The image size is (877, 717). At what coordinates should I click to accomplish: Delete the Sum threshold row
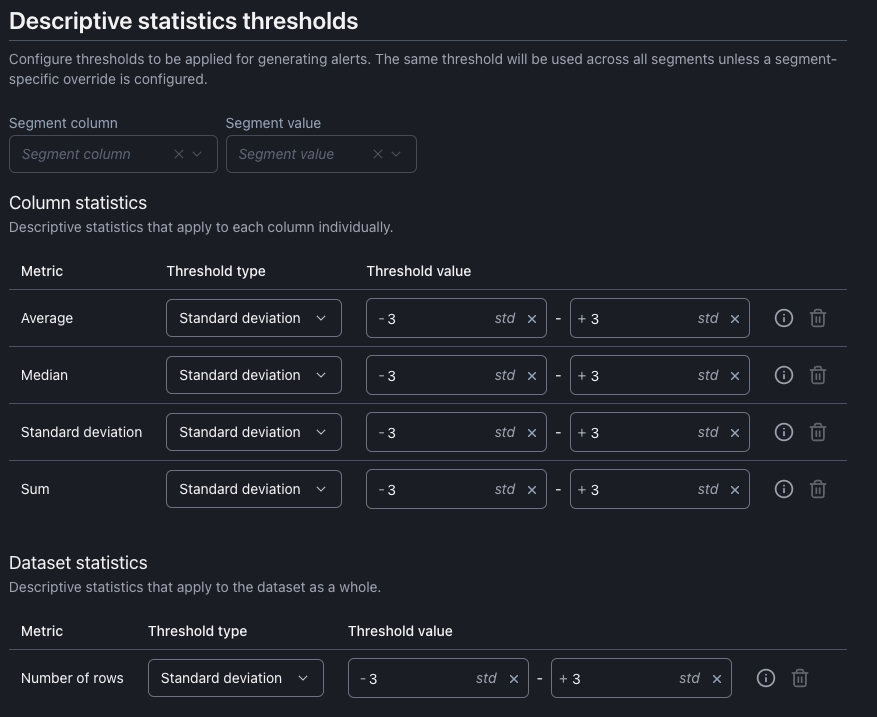818,489
